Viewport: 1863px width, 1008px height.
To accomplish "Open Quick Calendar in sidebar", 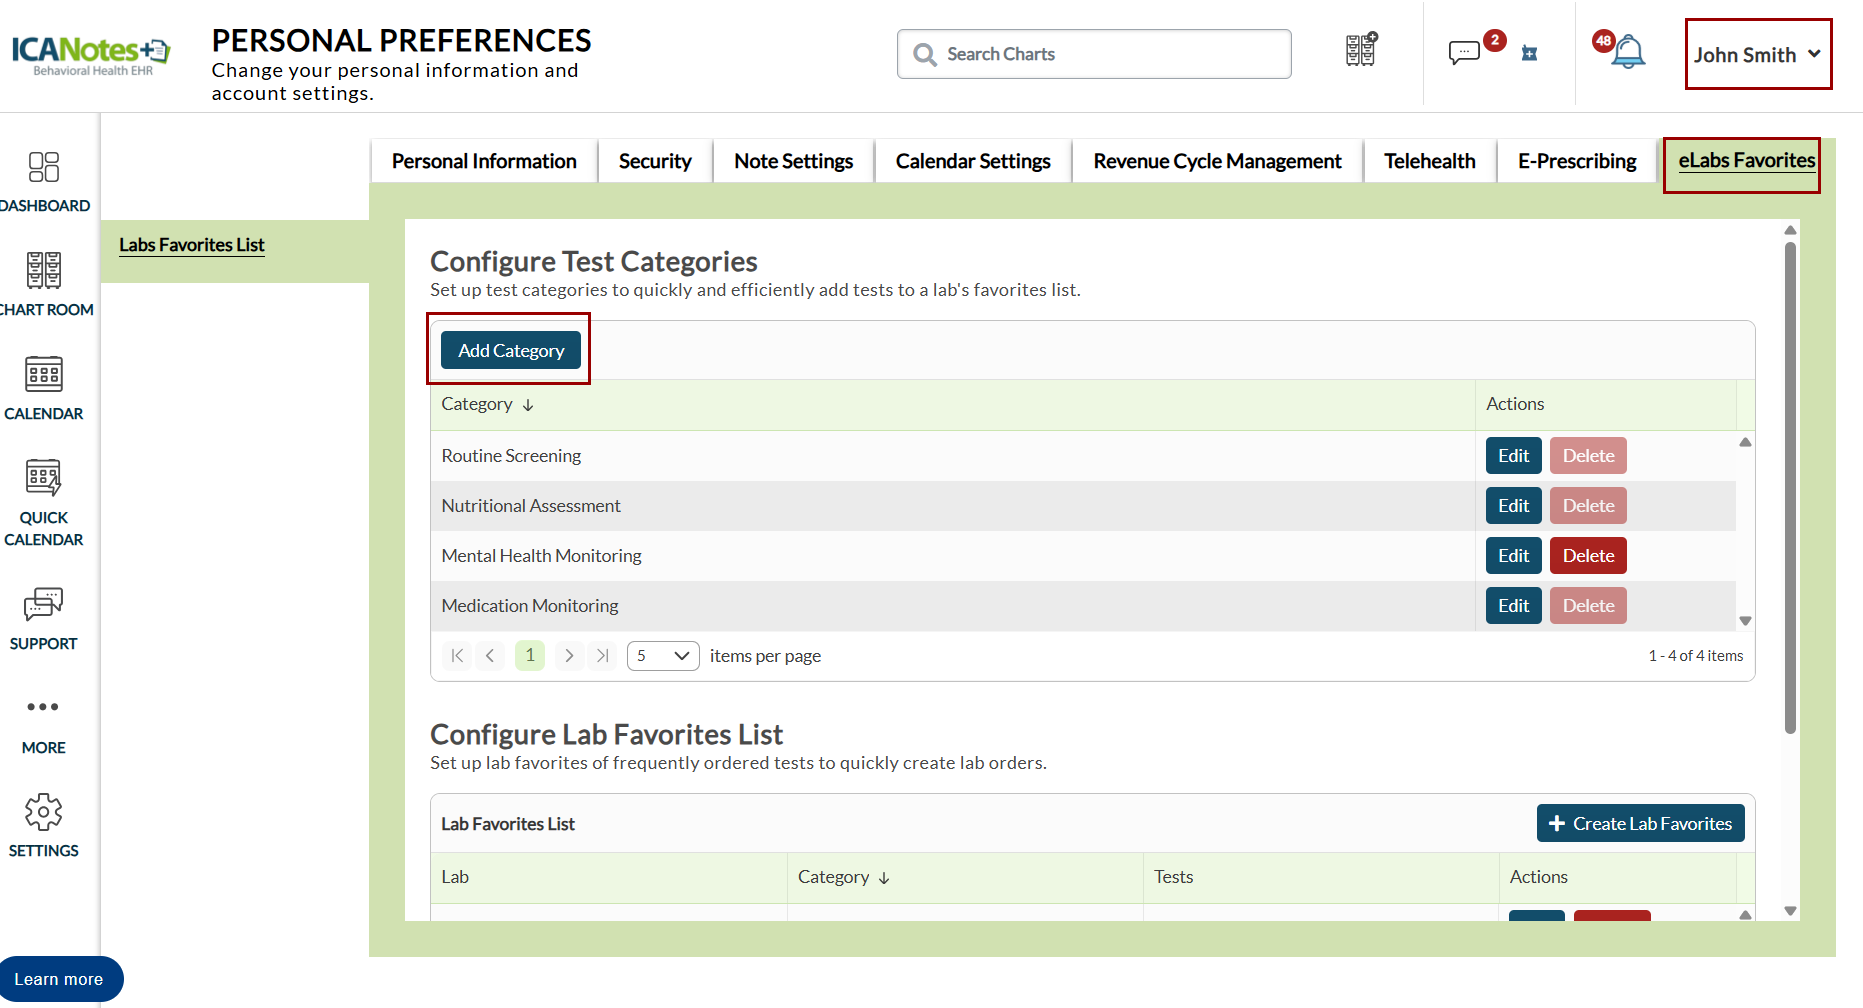I will click(44, 479).
